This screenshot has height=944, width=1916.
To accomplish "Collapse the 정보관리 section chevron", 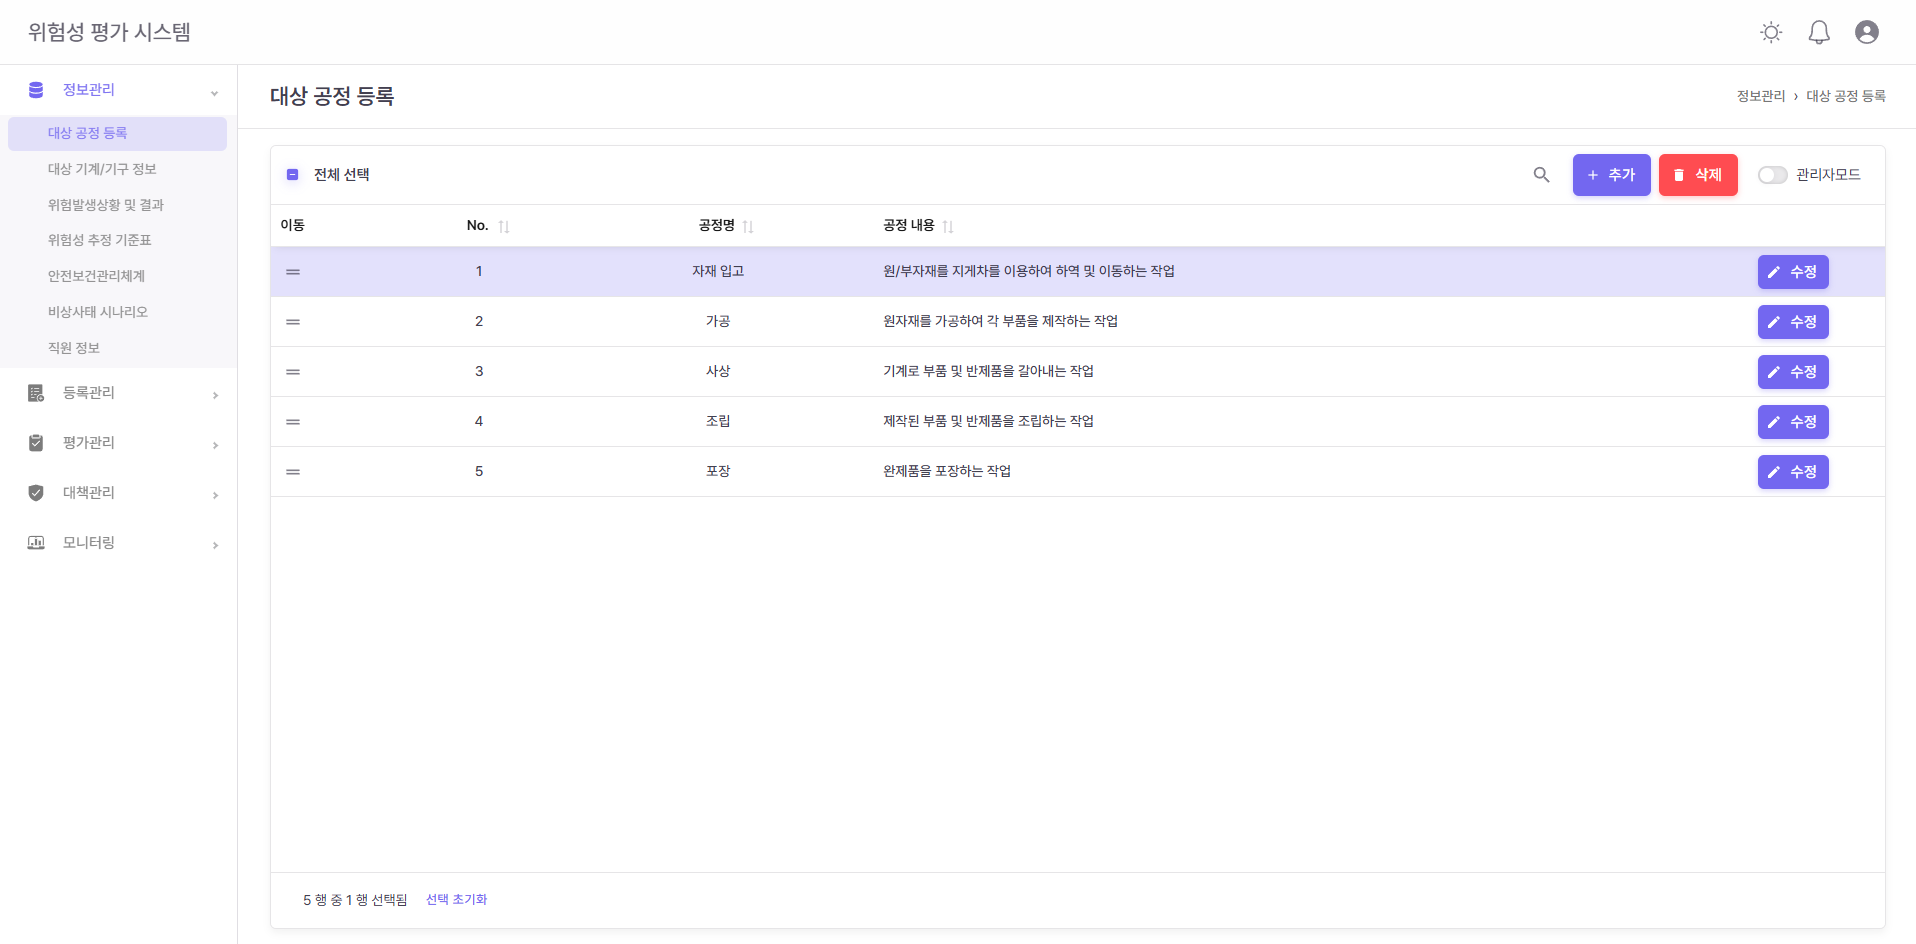I will (x=214, y=93).
